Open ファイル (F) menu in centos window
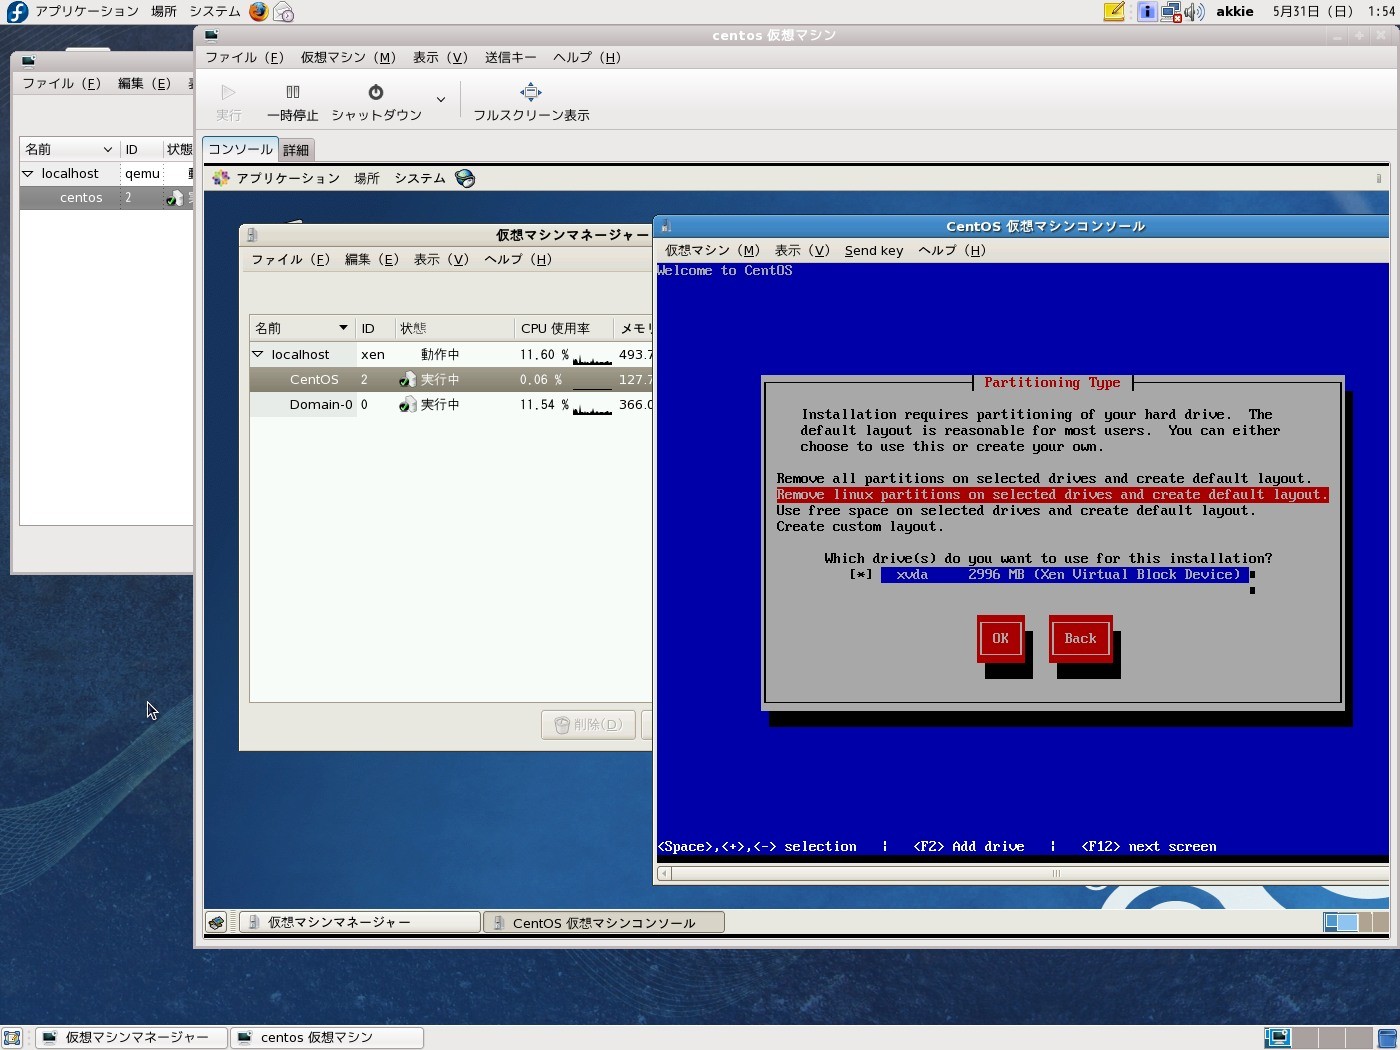 click(x=244, y=57)
